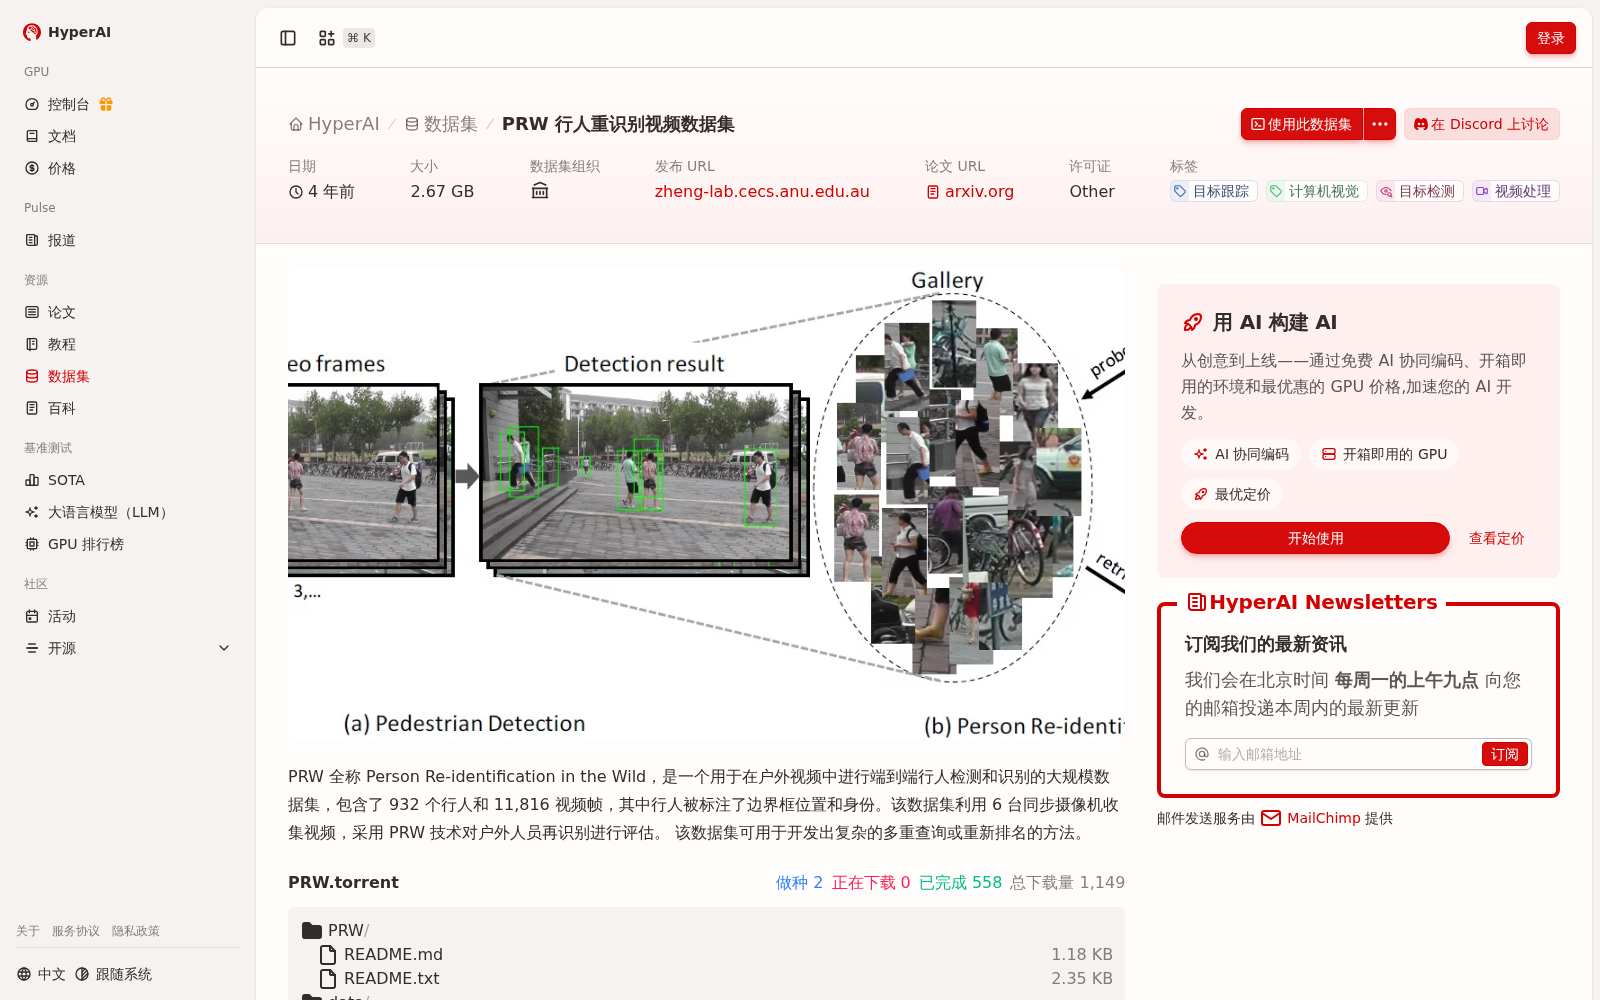
Task: Click the gift icon next to 控制台
Action: coord(106,104)
